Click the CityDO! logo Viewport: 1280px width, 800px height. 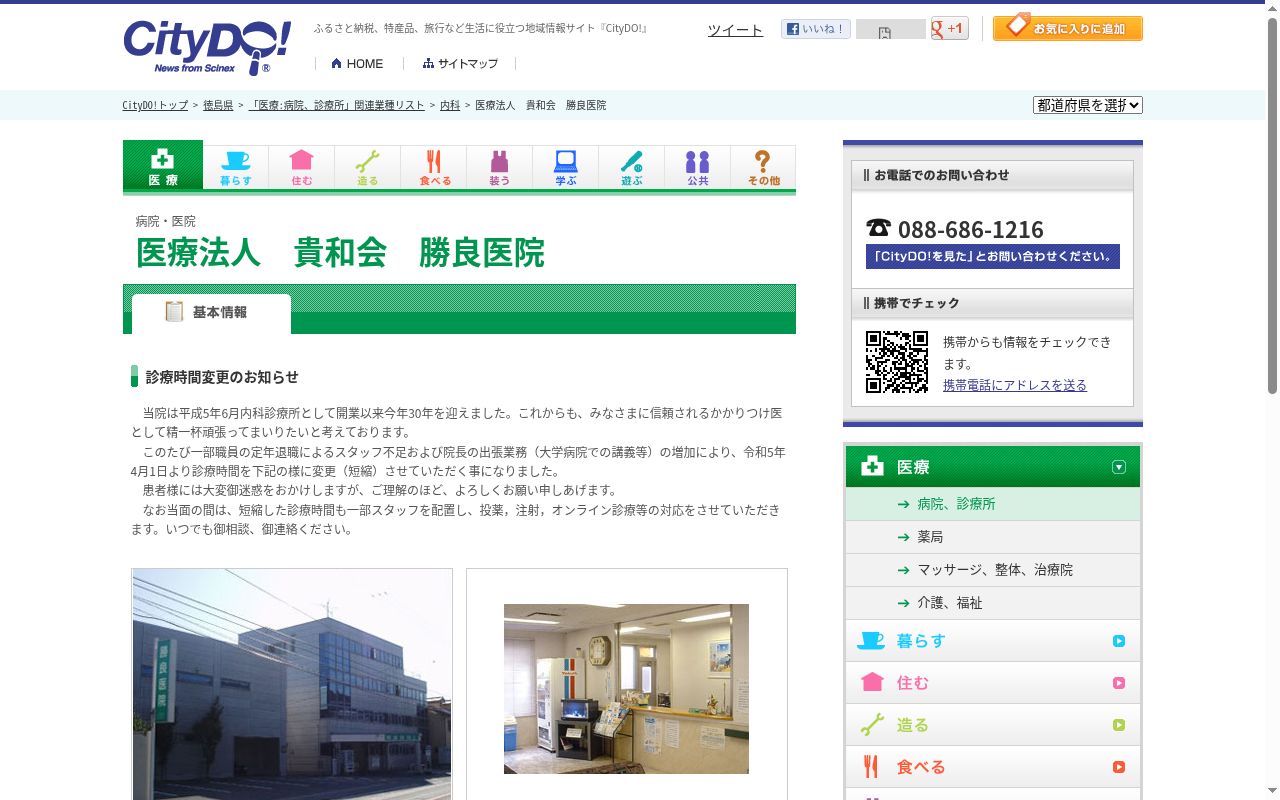point(207,47)
